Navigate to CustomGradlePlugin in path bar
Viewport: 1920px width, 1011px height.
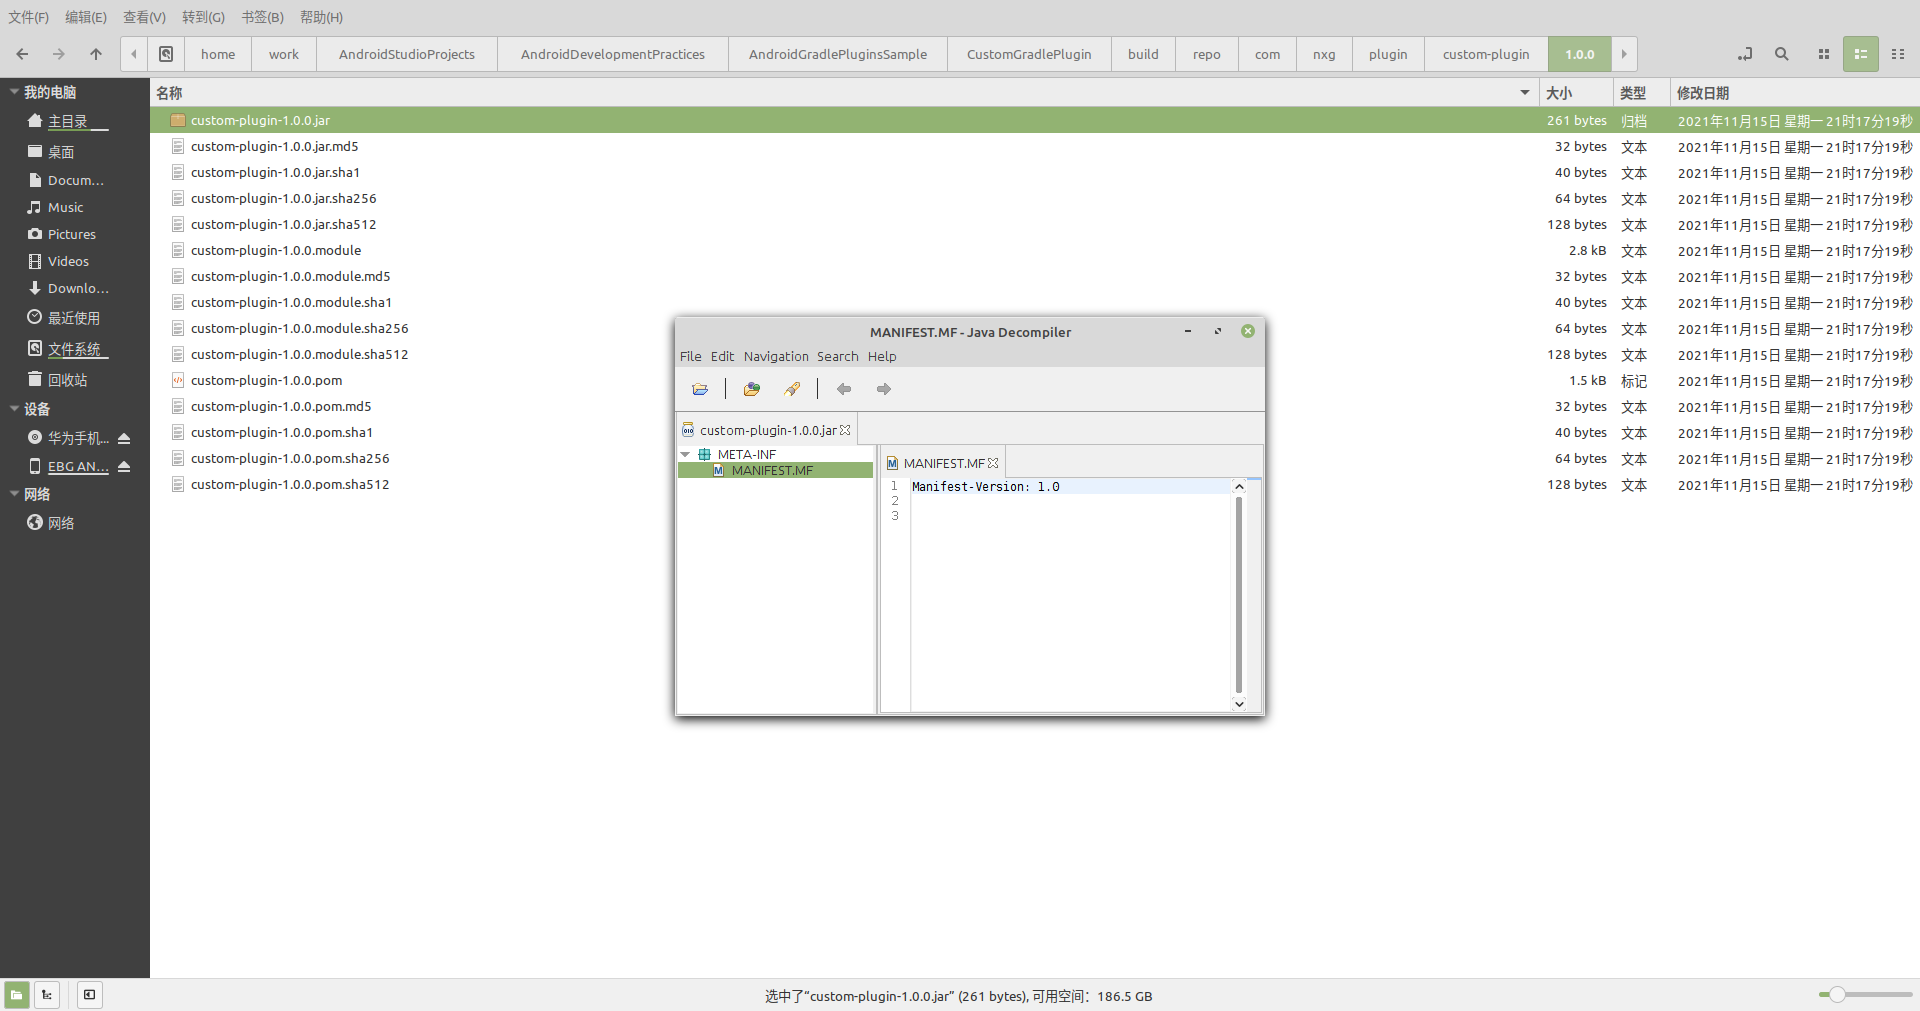point(1029,54)
